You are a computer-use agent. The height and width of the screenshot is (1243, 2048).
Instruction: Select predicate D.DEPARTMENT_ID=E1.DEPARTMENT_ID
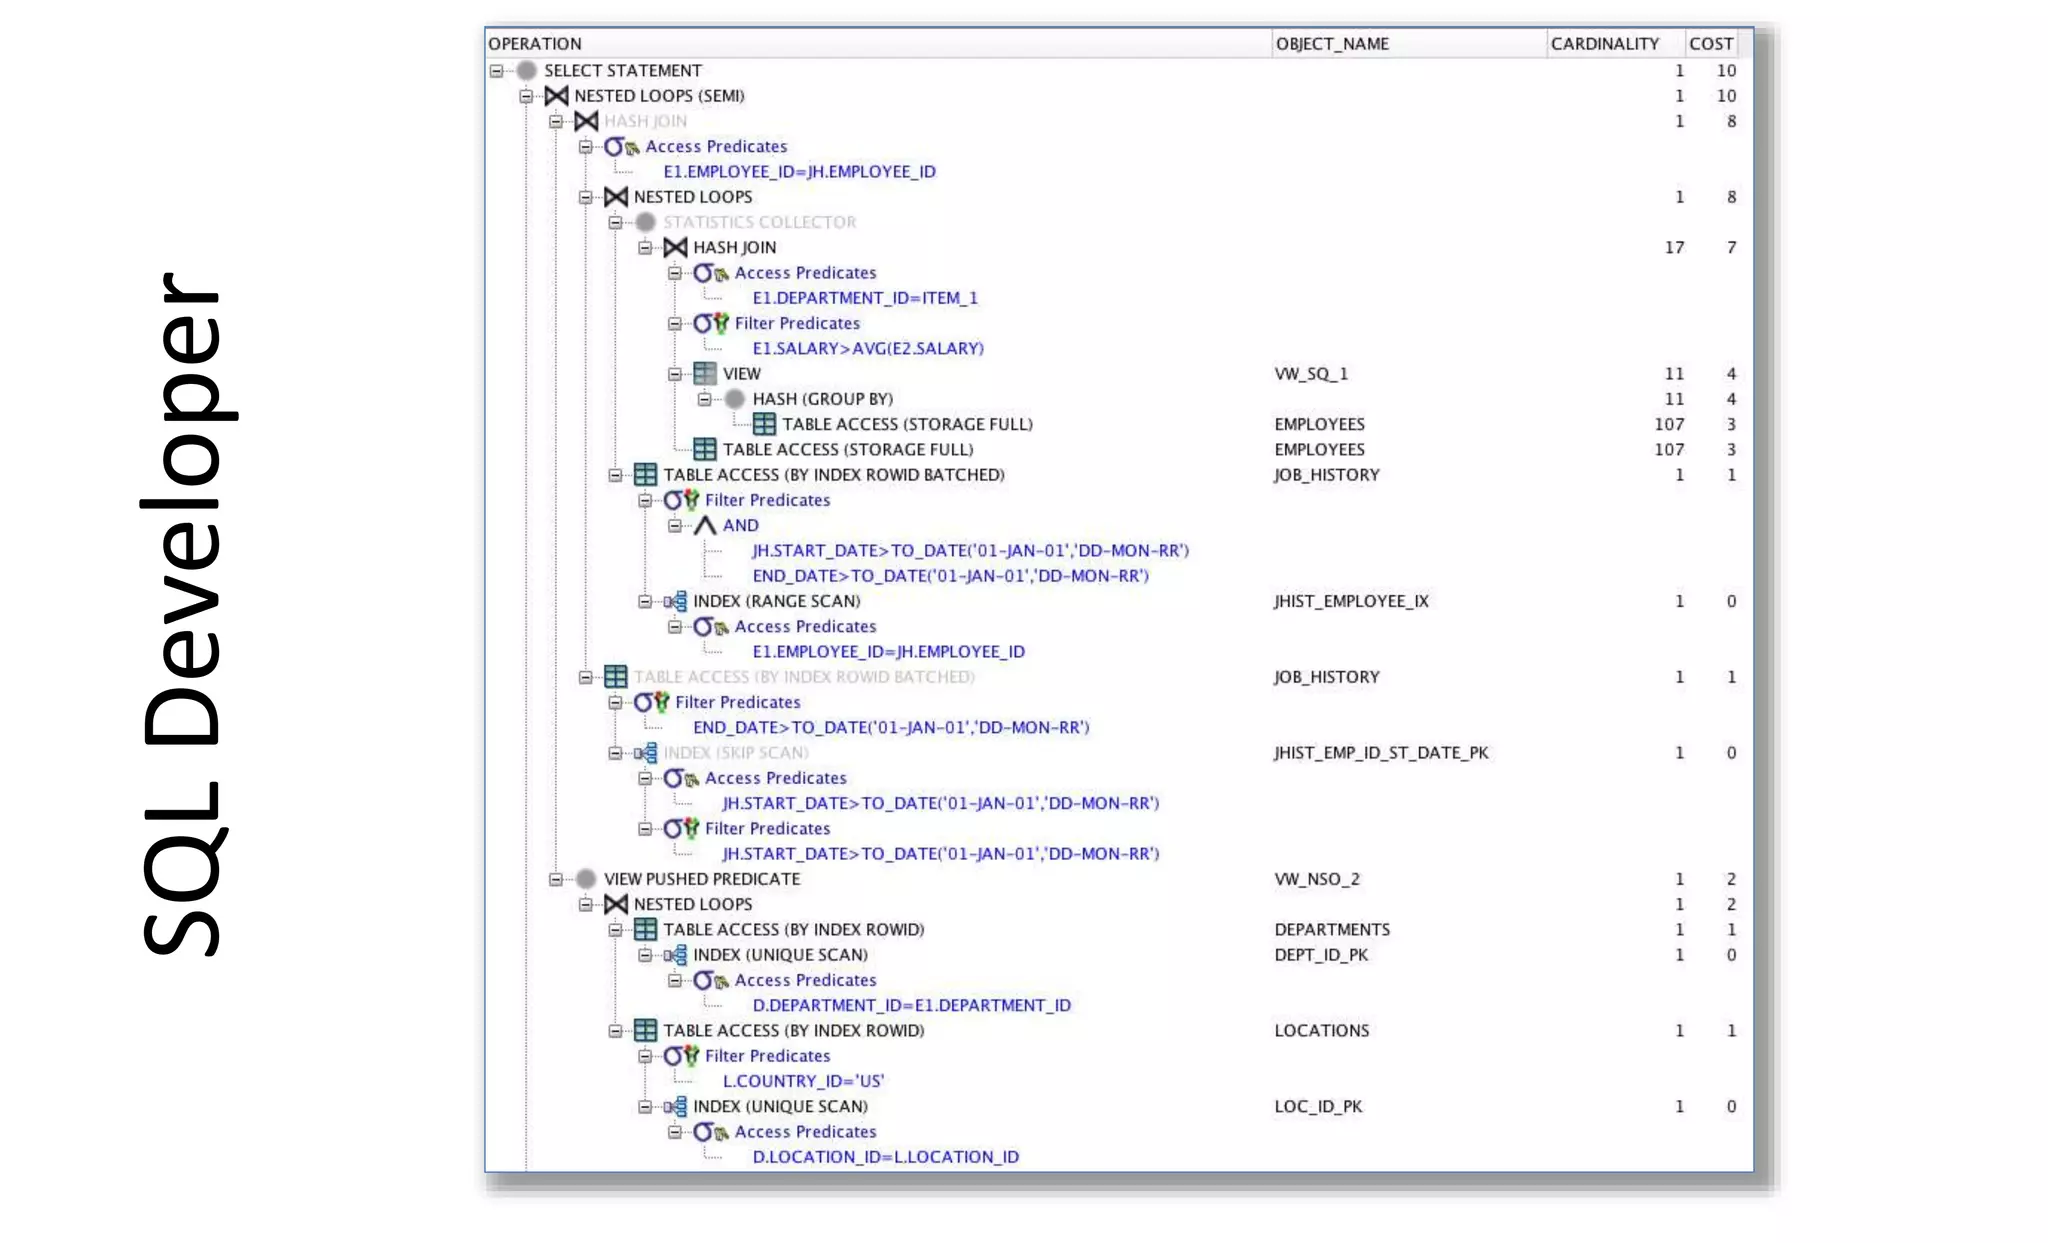[911, 1005]
